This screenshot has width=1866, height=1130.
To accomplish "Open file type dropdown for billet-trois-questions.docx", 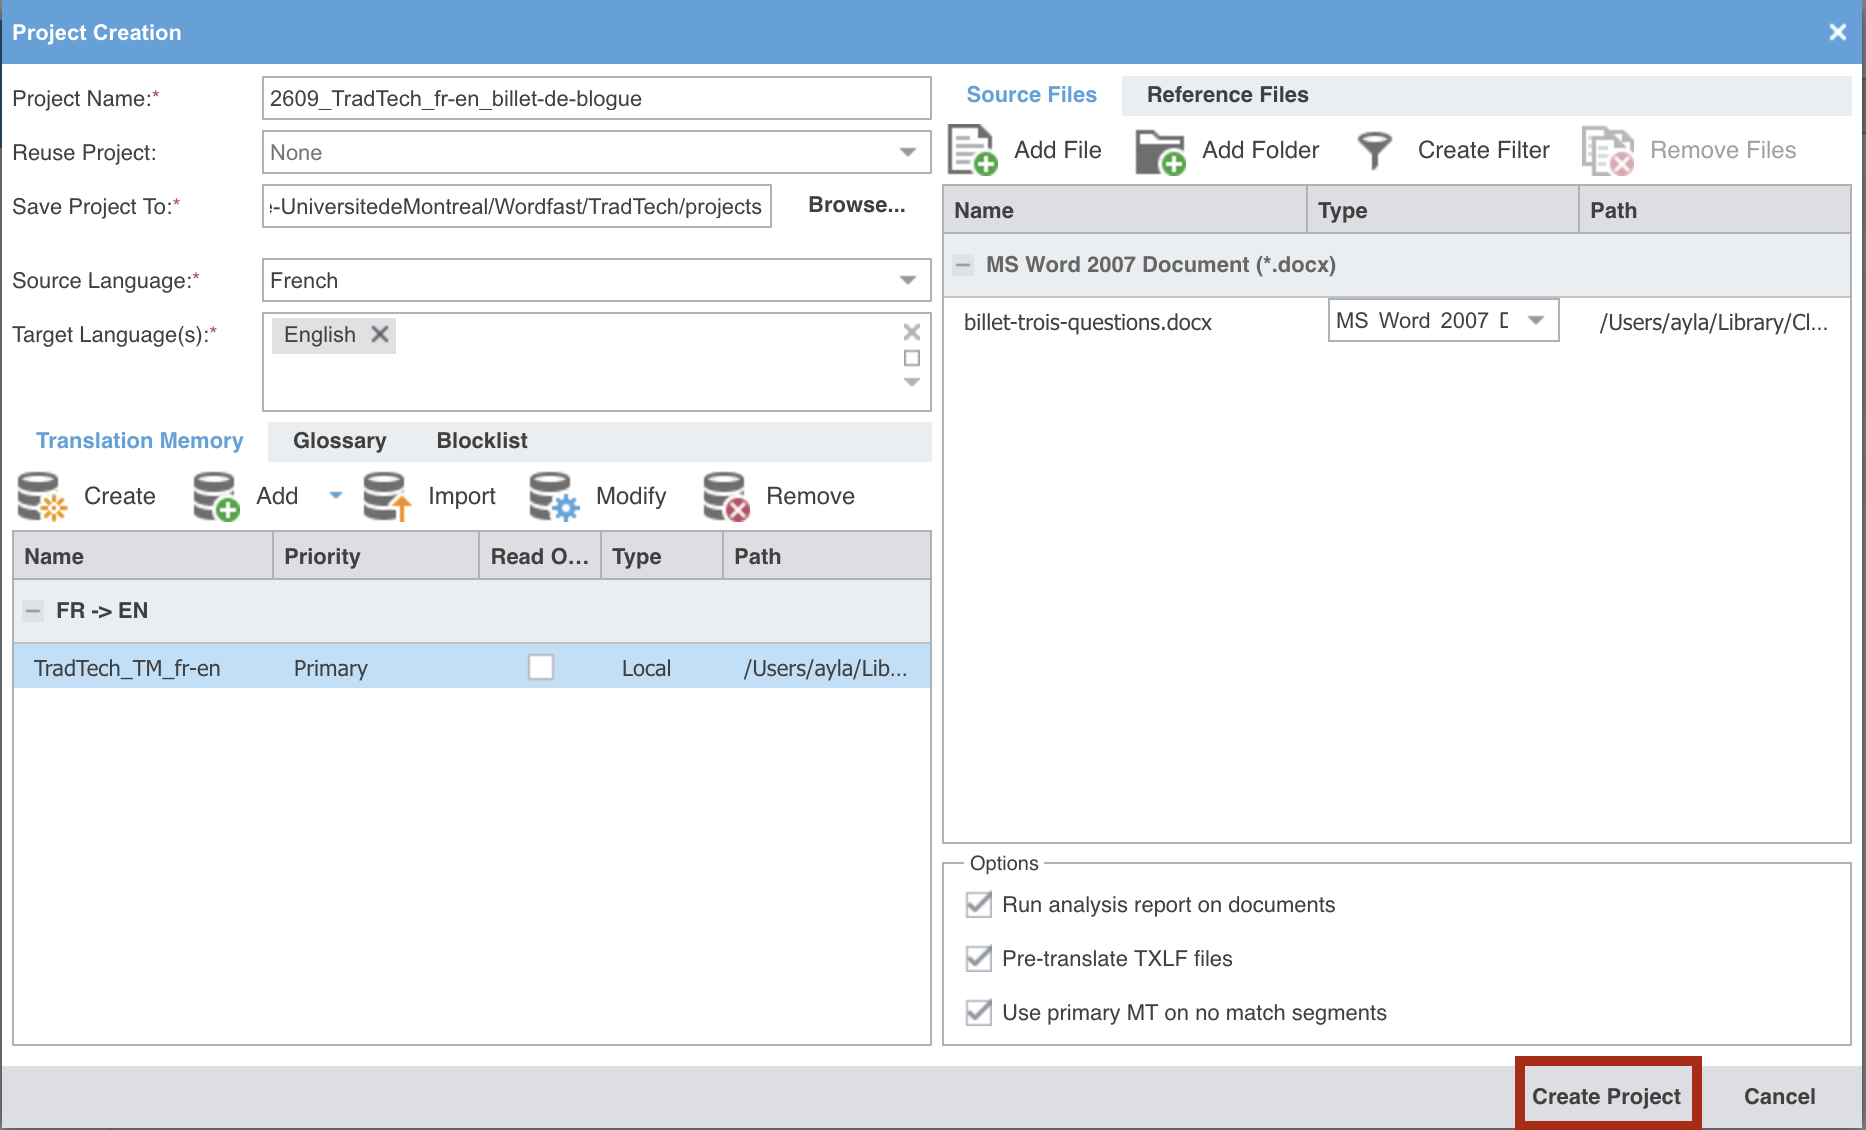I will point(1537,320).
